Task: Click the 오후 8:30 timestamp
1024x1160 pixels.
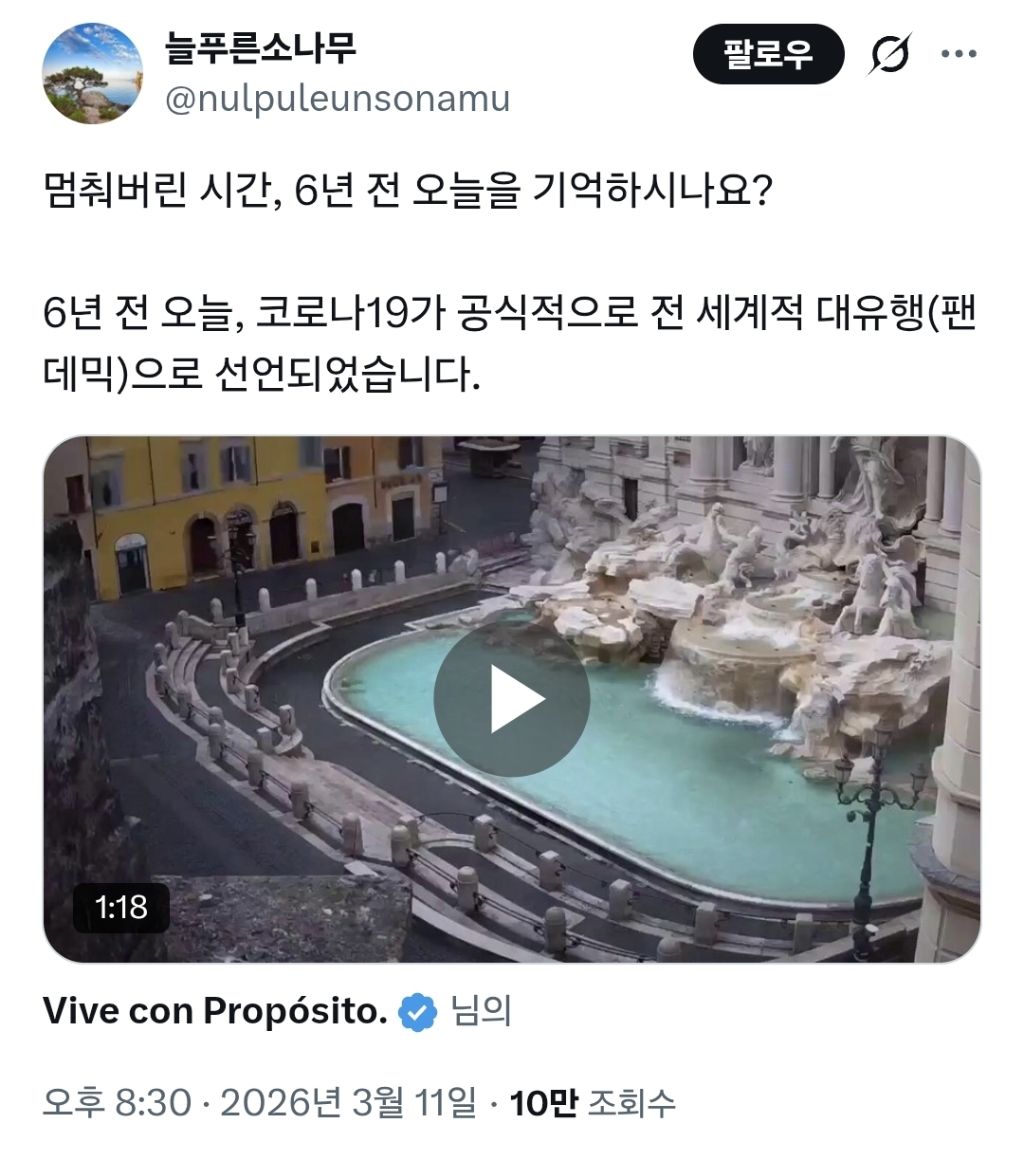Action: click(x=117, y=1103)
